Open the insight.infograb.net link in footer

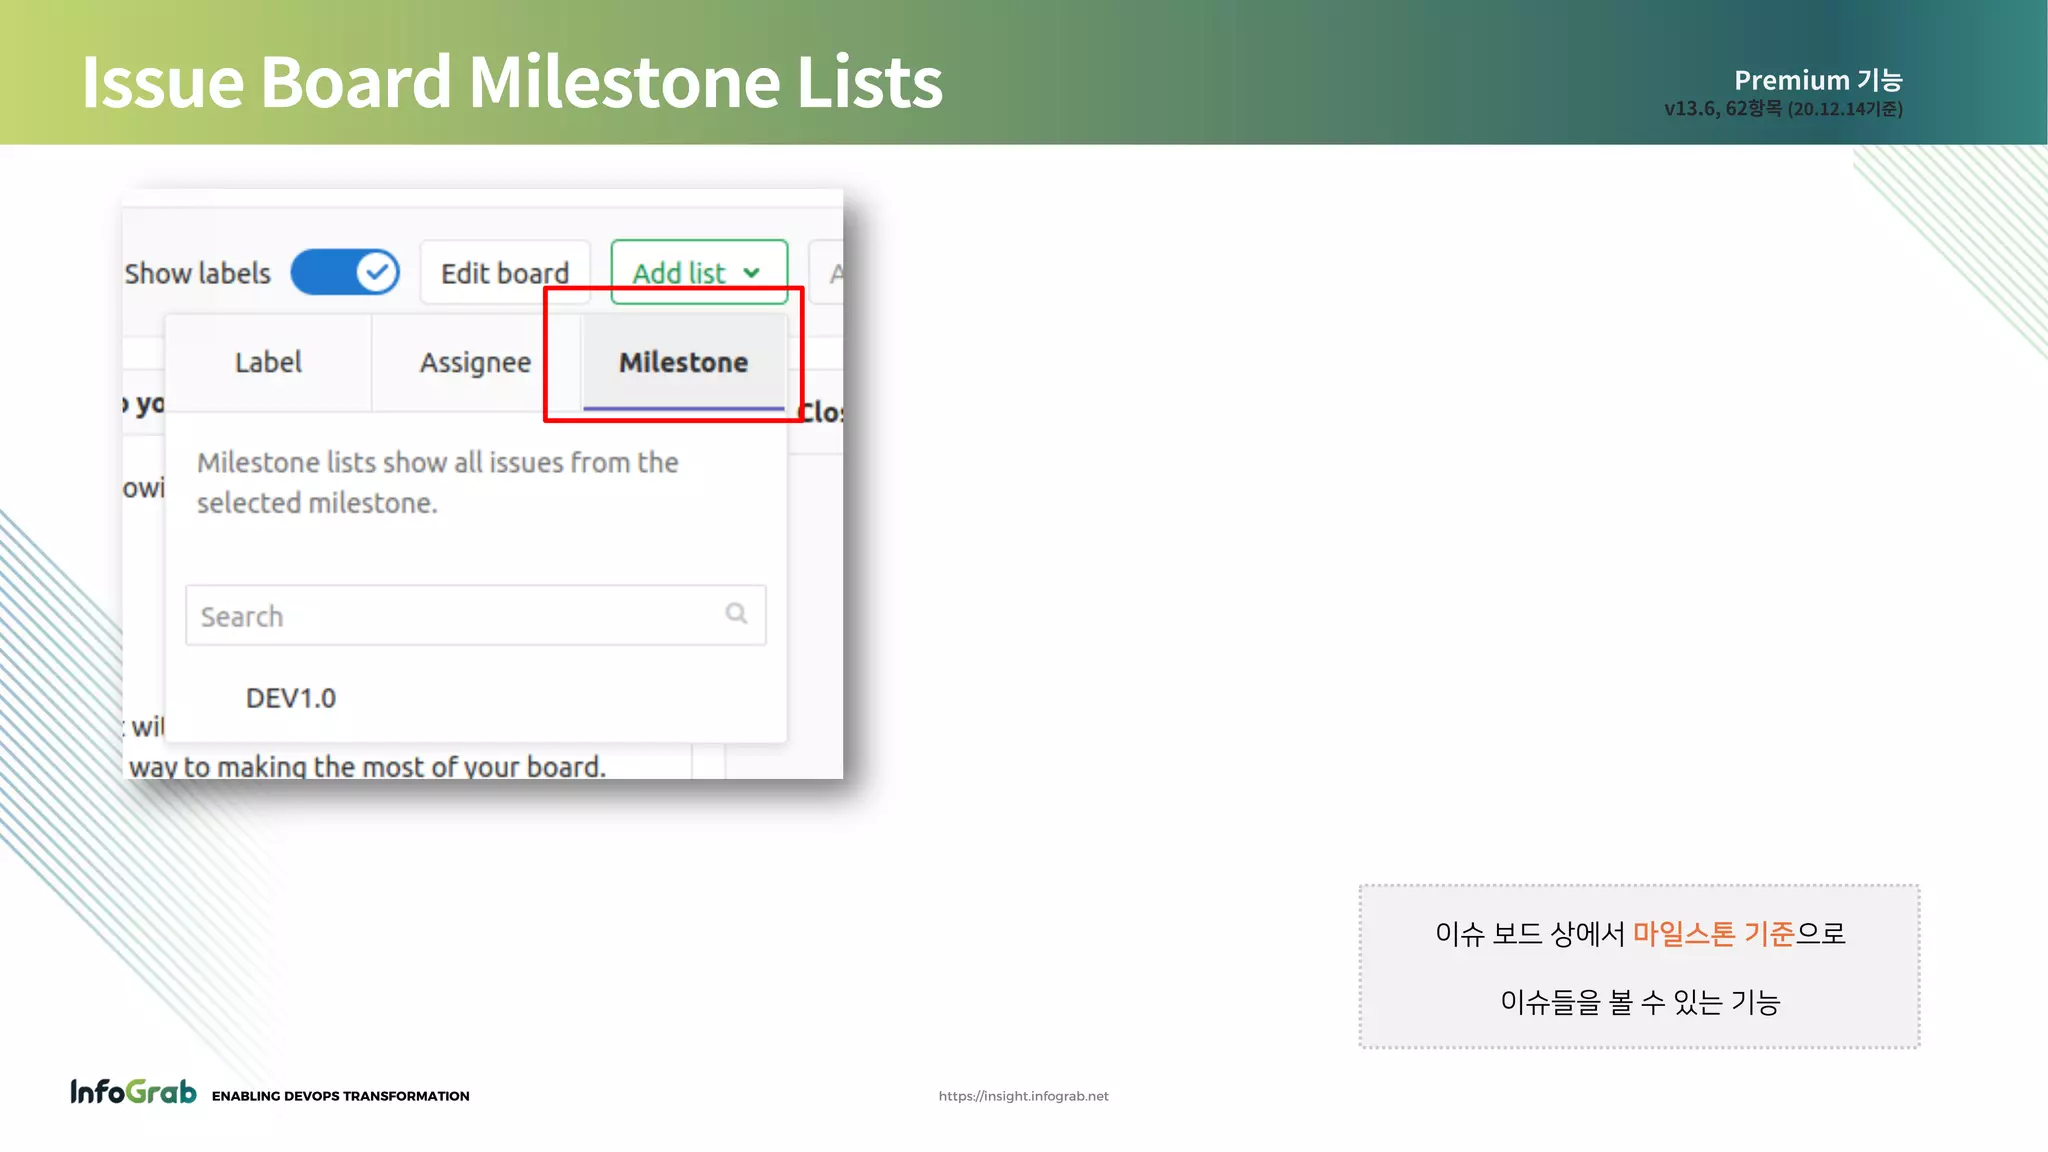tap(1023, 1096)
